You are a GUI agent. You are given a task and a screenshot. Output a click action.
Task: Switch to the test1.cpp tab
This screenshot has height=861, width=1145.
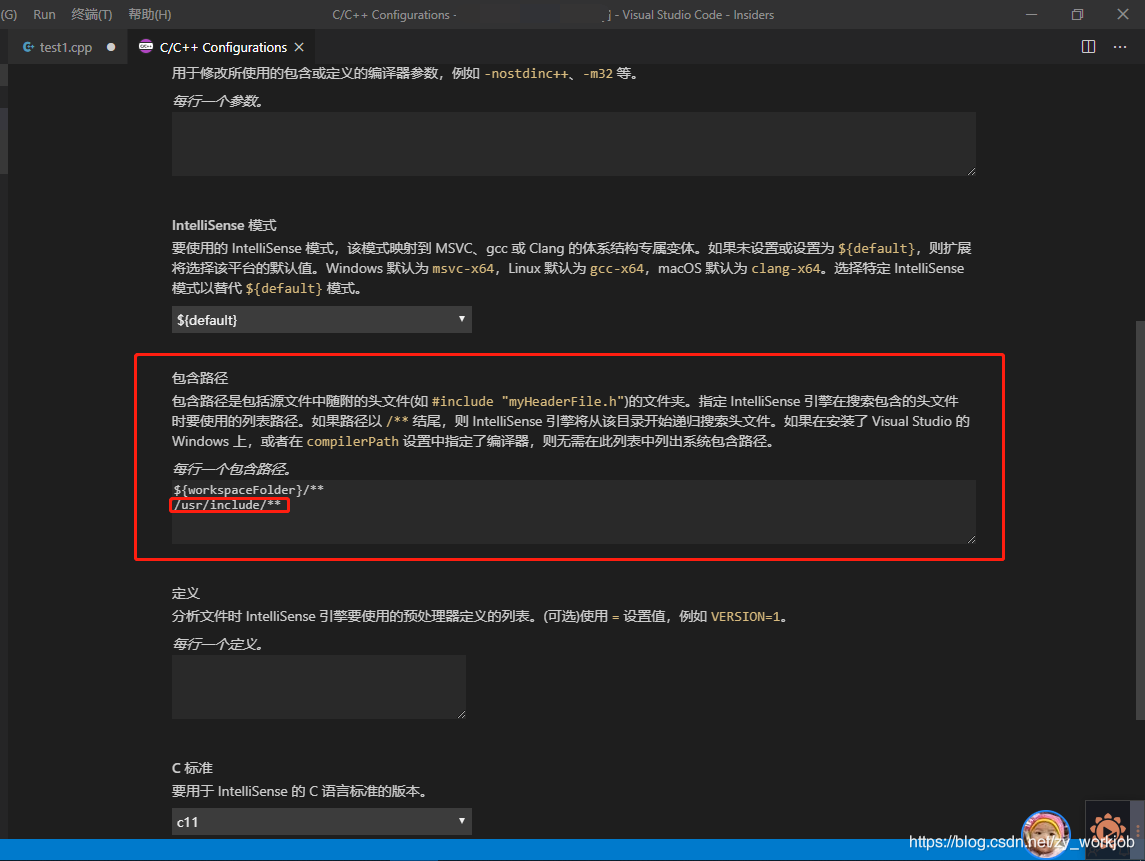point(66,47)
